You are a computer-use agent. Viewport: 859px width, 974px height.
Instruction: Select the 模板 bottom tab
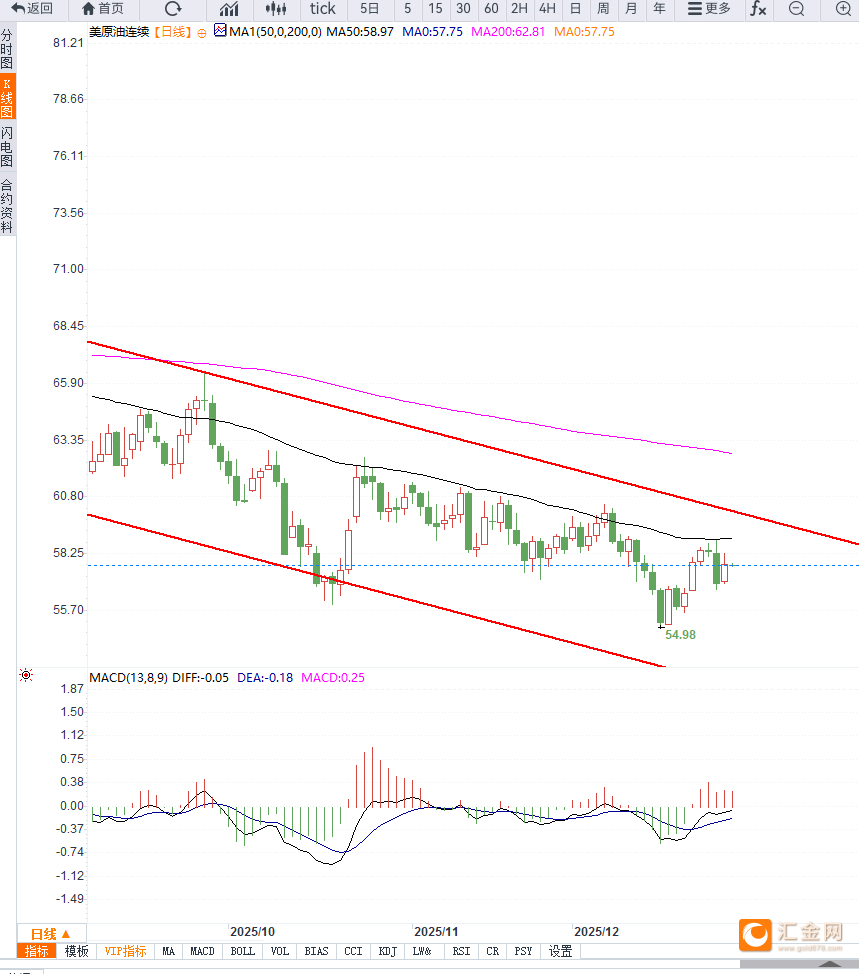point(76,951)
